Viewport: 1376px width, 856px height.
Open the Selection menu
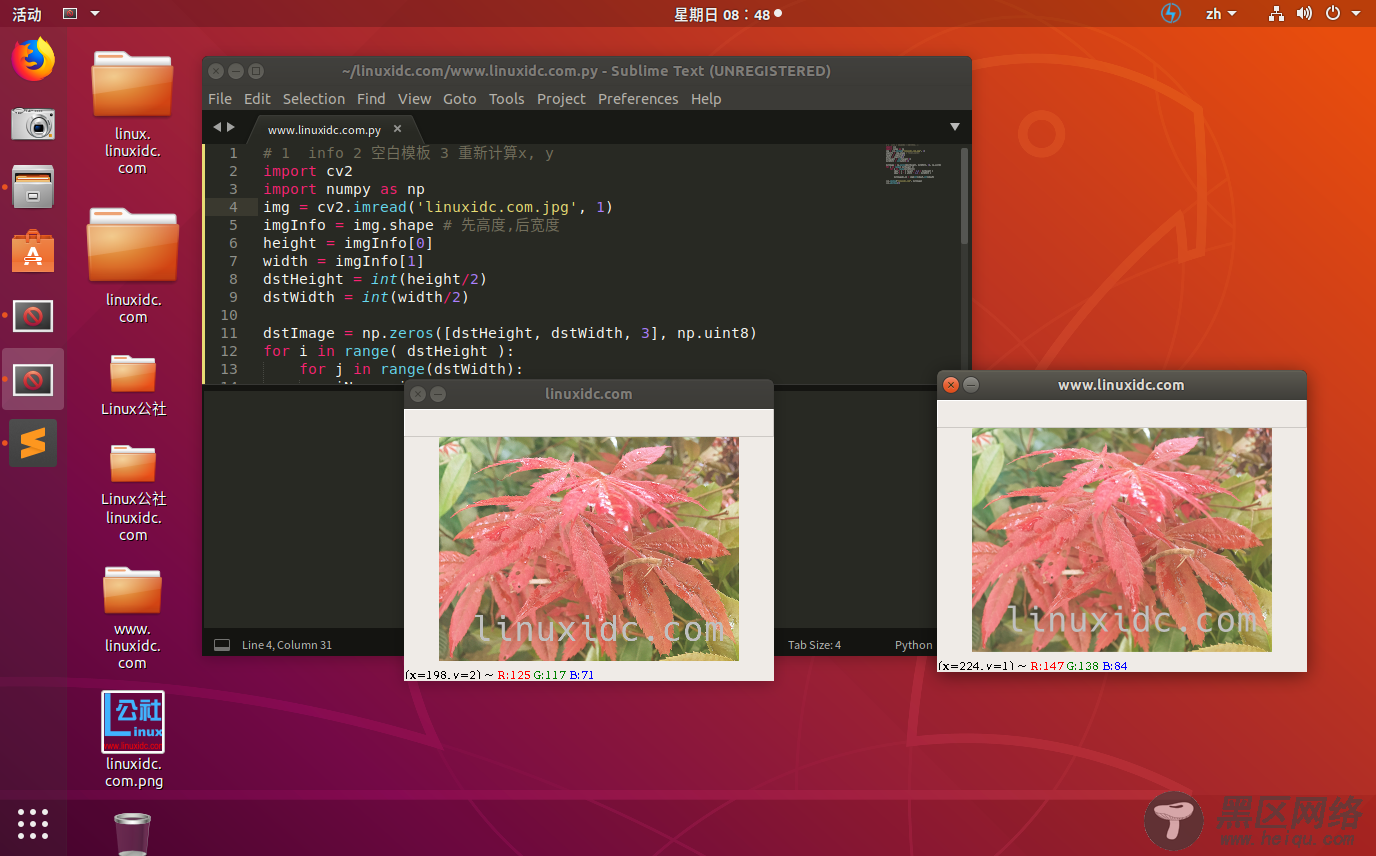(x=314, y=99)
